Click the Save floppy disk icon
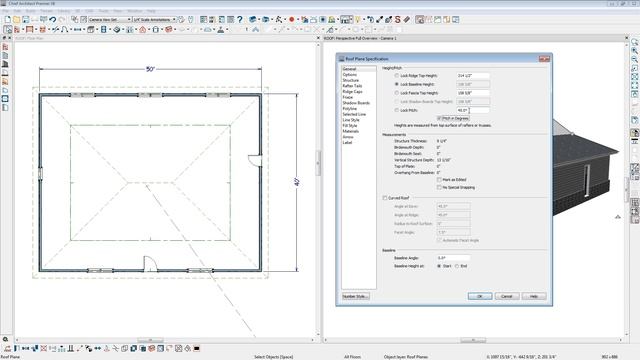 (25, 20)
